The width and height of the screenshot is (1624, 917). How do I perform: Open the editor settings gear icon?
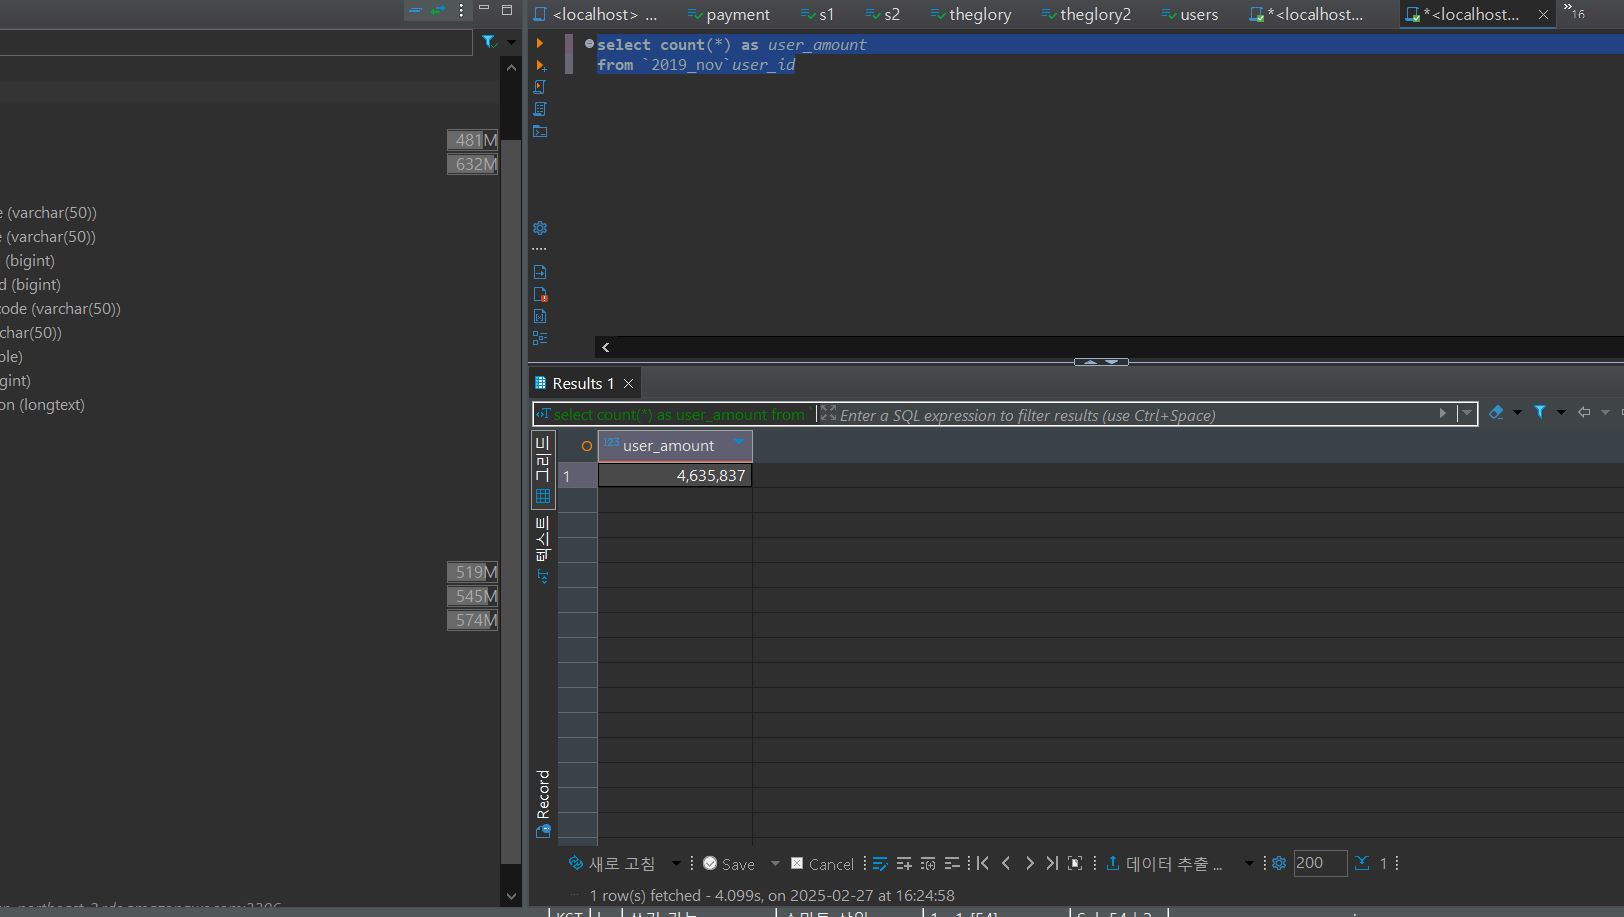[540, 228]
